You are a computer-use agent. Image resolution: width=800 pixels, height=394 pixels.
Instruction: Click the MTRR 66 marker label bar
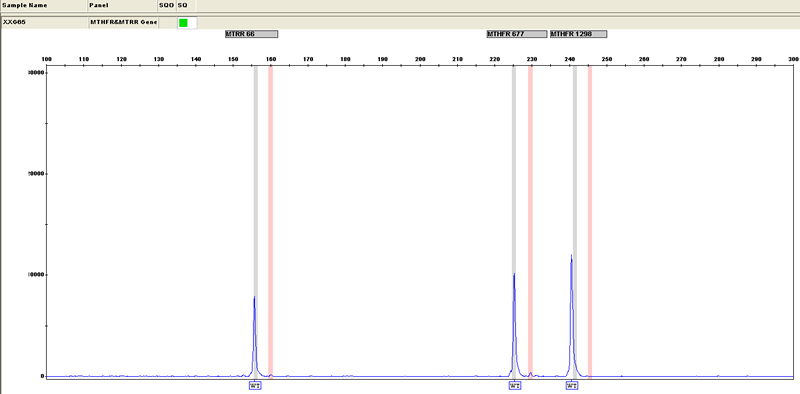[x=252, y=34]
